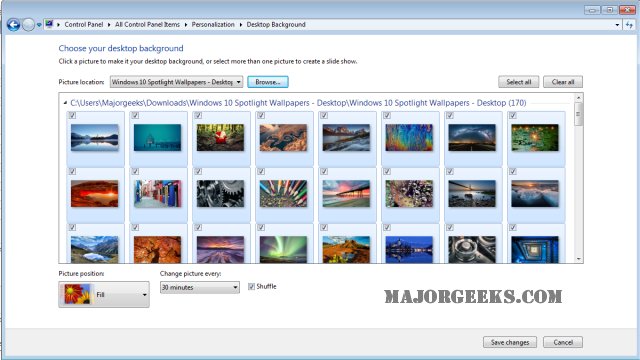This screenshot has height=360, width=640.
Task: Collapse the Spotlight Wallpapers folder group
Action: [65, 103]
